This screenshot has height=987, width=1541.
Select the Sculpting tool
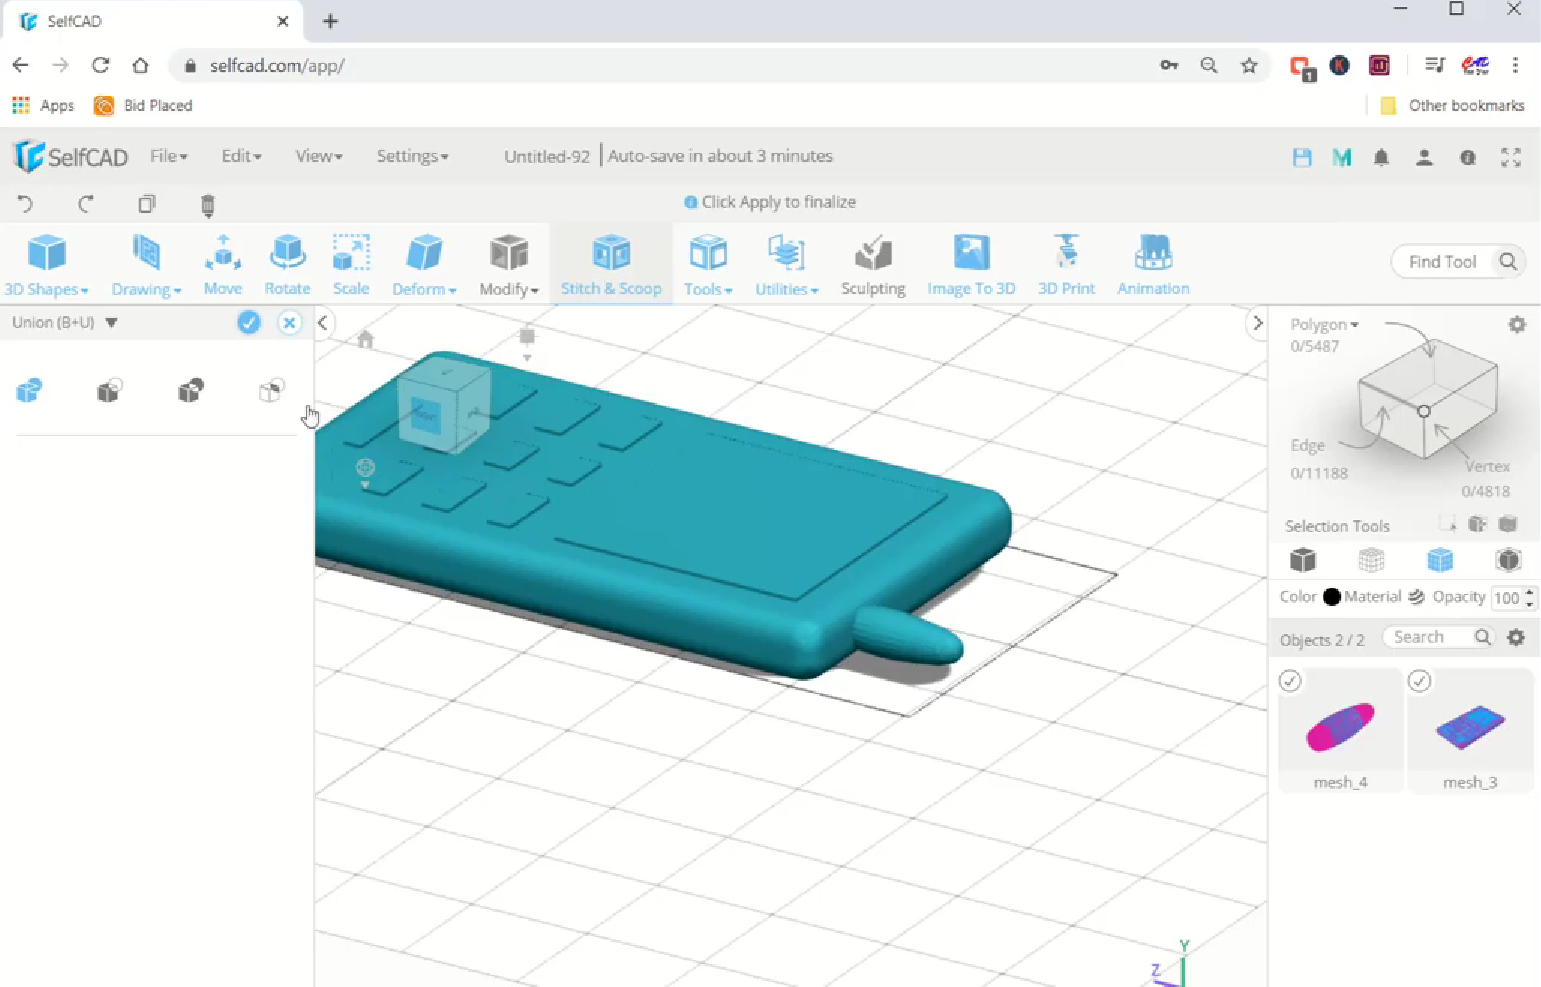873,265
